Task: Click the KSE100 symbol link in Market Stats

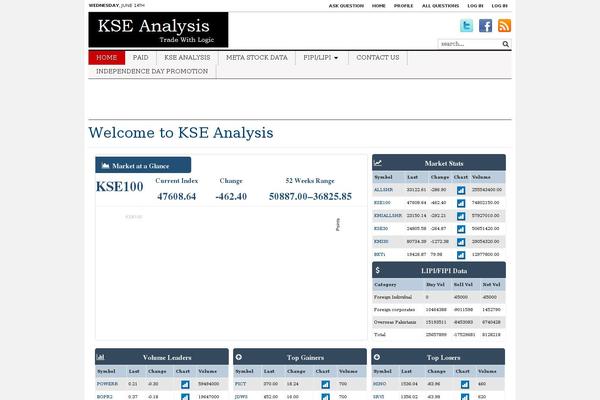Action: point(382,202)
